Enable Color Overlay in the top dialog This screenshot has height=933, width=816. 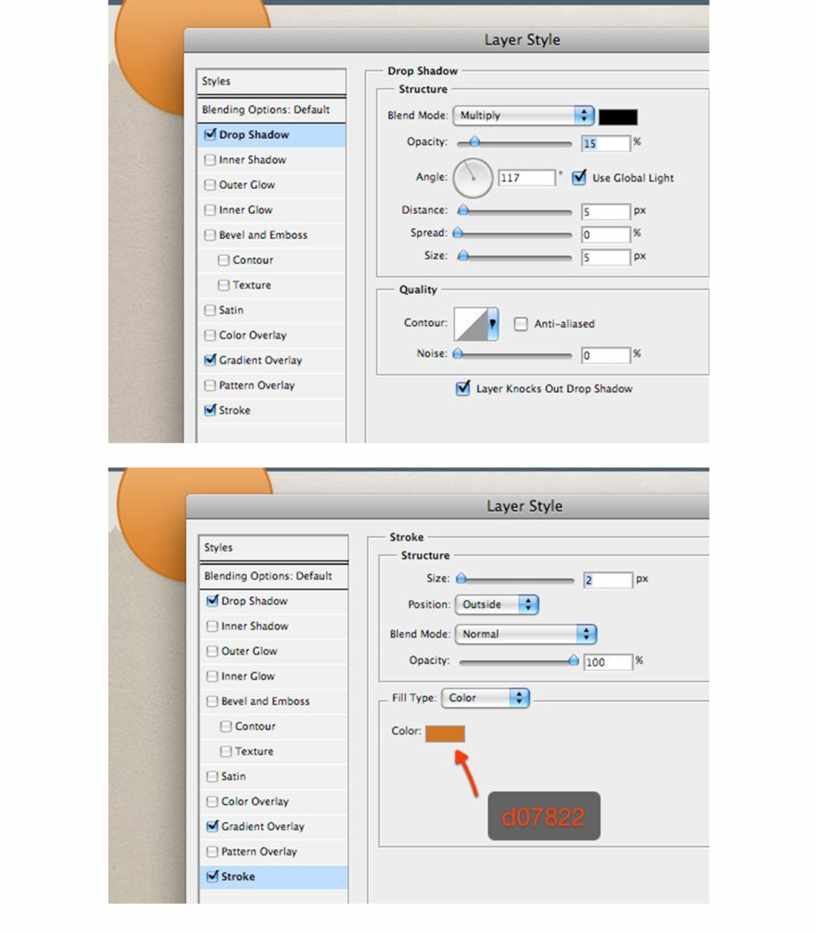[x=210, y=335]
